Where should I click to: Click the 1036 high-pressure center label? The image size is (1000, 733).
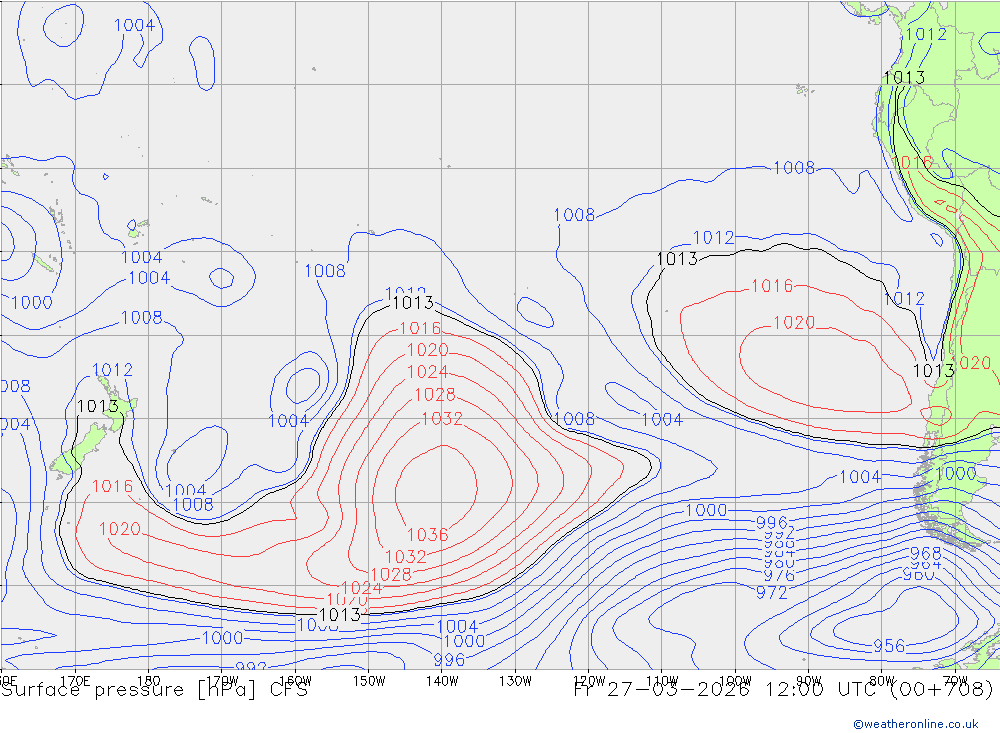427,535
